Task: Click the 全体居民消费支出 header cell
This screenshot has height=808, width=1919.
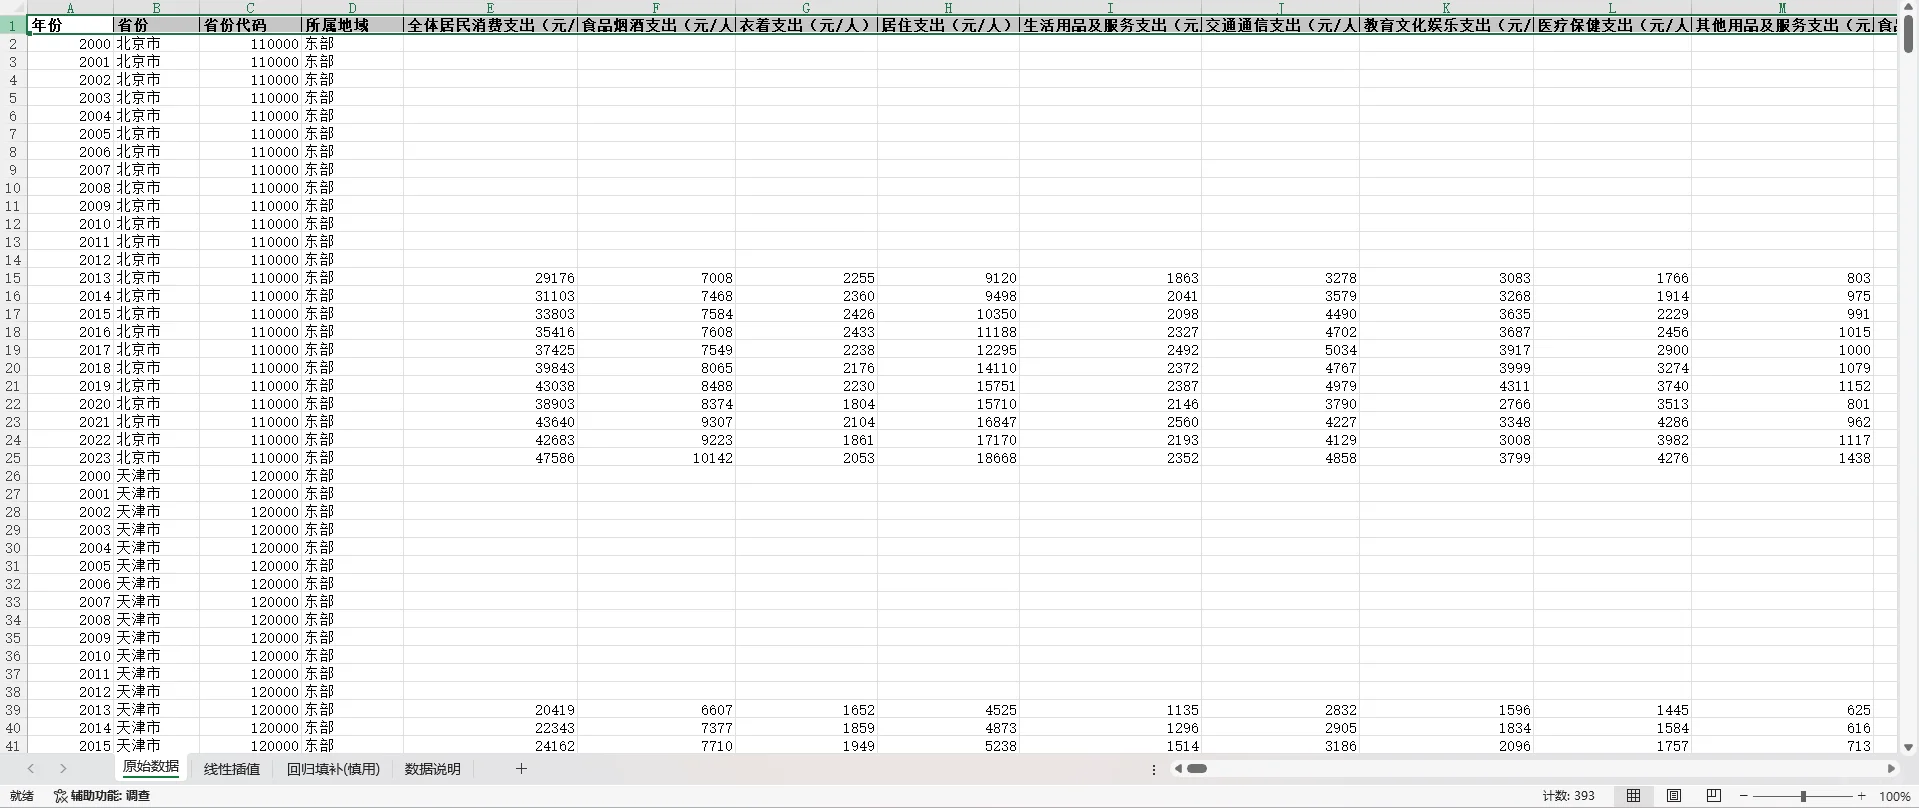Action: (490, 25)
